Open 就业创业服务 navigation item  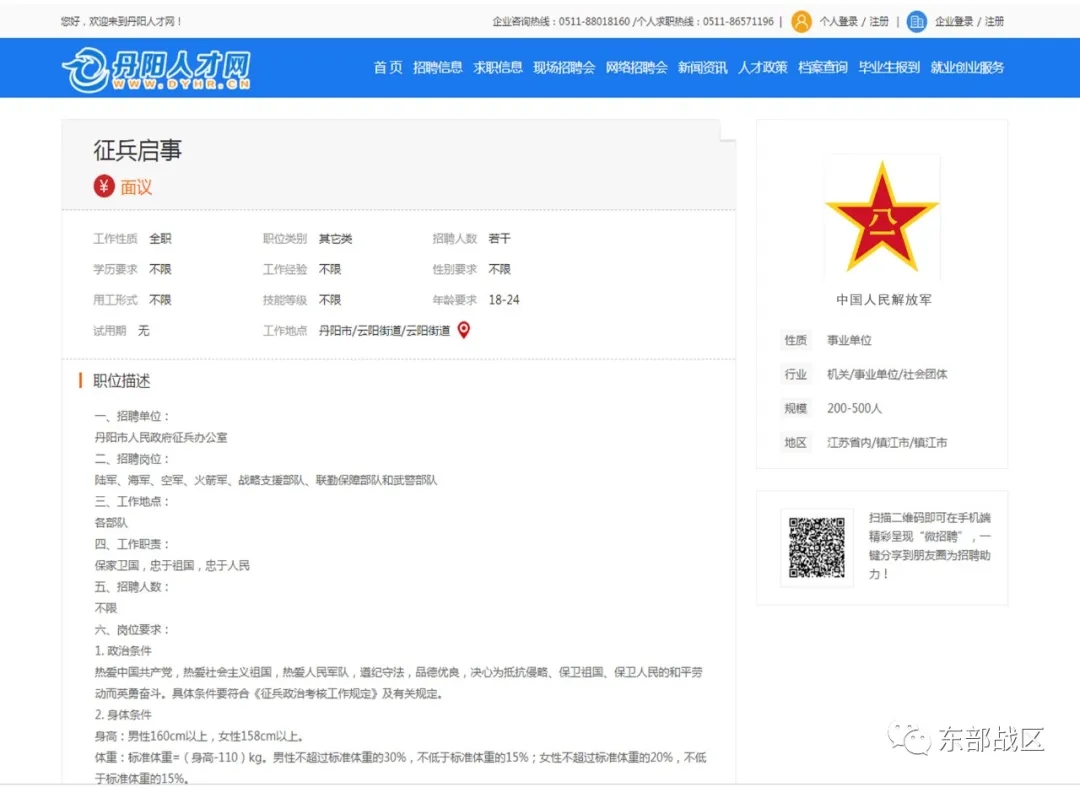coord(967,68)
